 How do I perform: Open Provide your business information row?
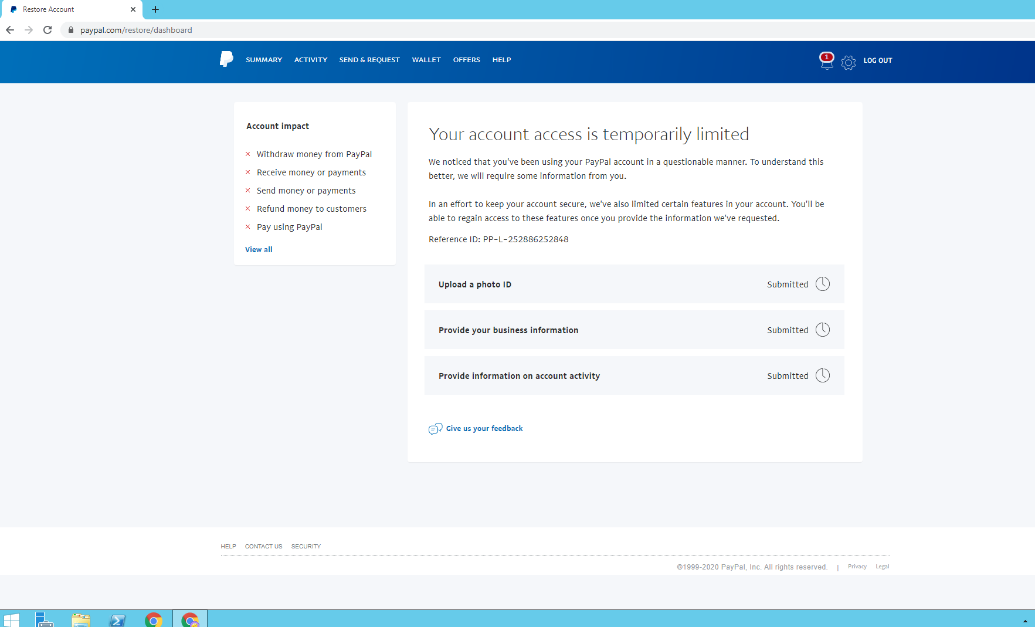pyautogui.click(x=634, y=330)
